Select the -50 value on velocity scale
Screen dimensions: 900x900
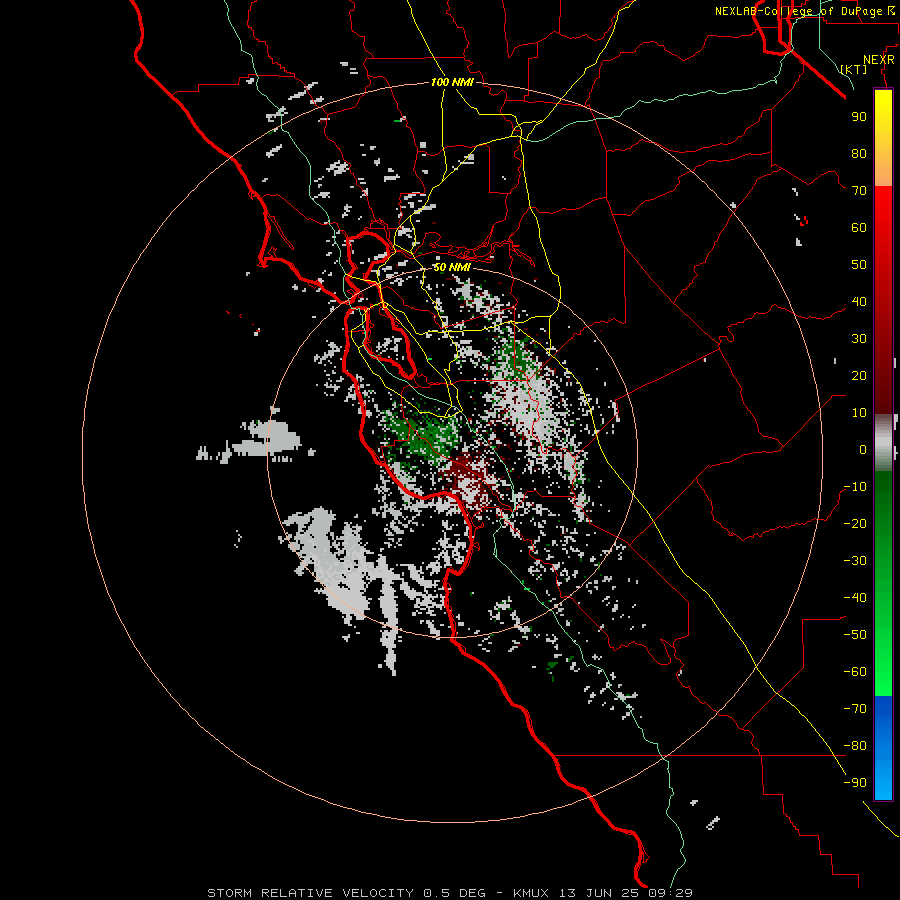(855, 635)
